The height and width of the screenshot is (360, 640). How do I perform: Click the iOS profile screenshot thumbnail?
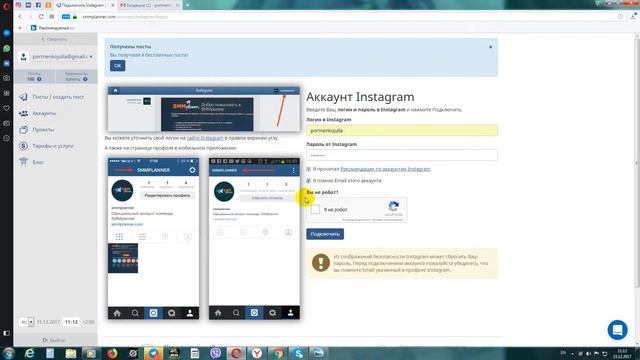coord(153,238)
